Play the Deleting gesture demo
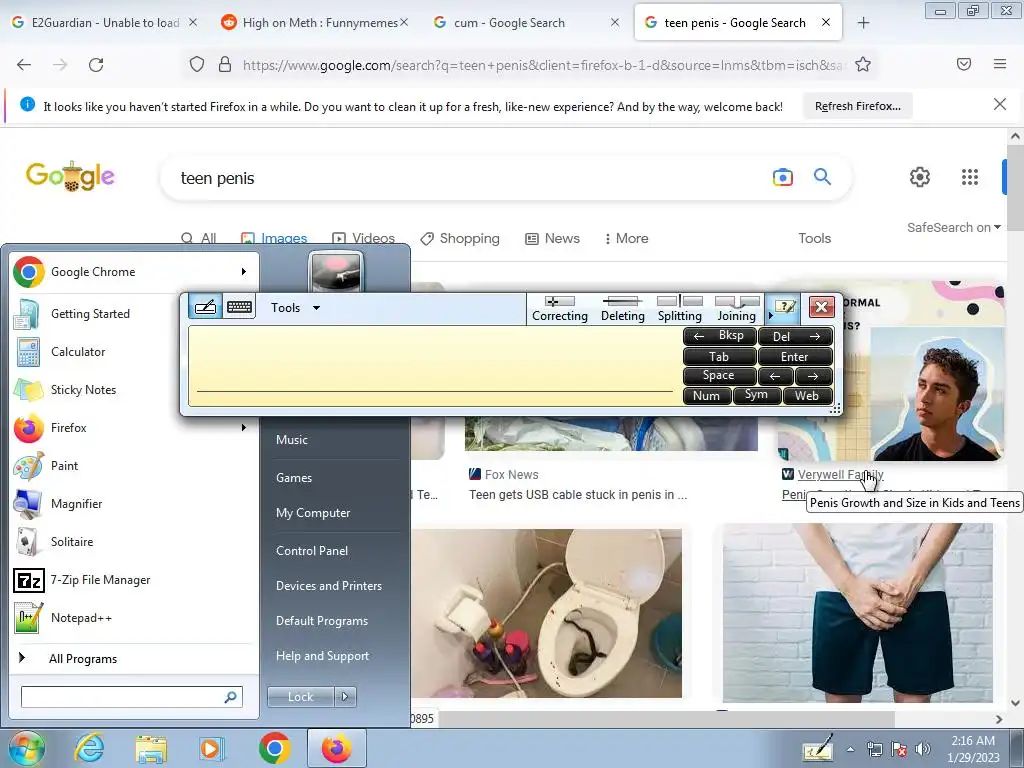The image size is (1024, 768). [622, 308]
